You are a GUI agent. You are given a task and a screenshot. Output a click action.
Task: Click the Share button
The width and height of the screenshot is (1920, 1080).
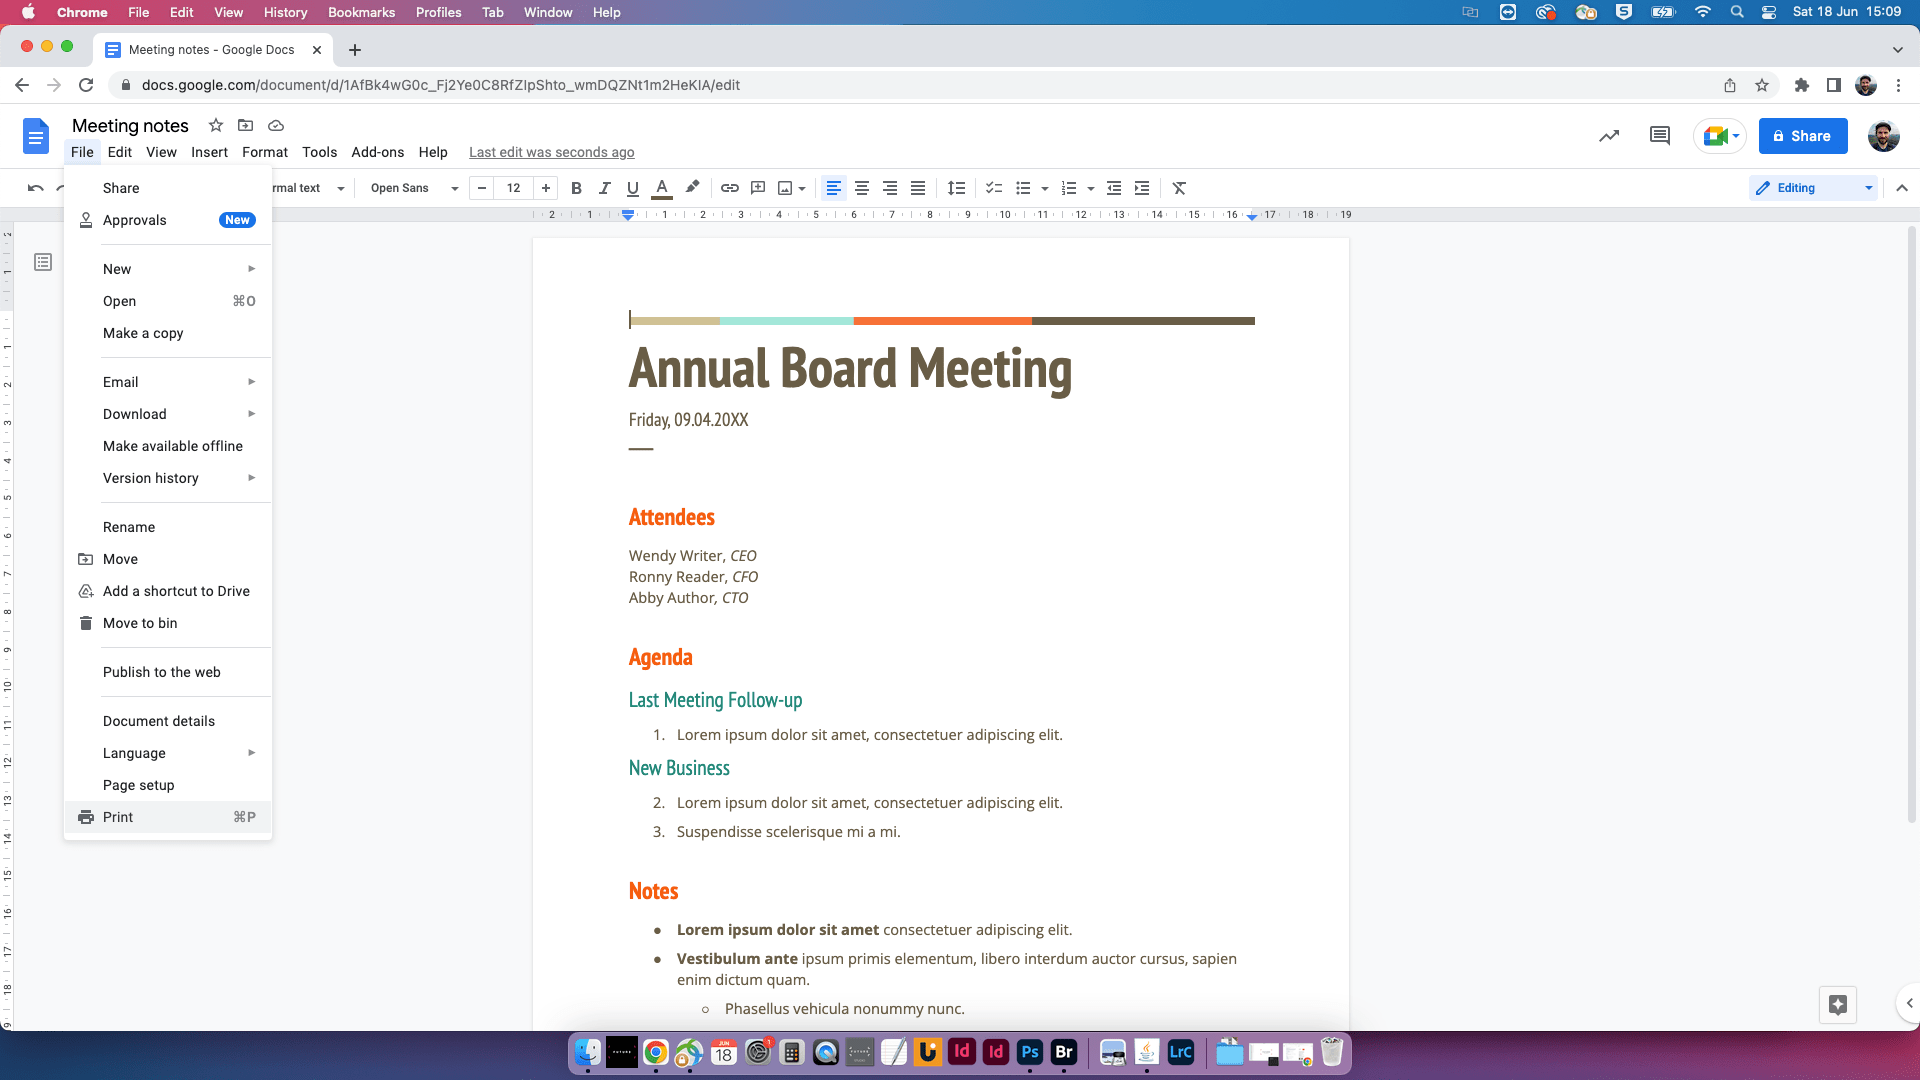coord(1803,136)
